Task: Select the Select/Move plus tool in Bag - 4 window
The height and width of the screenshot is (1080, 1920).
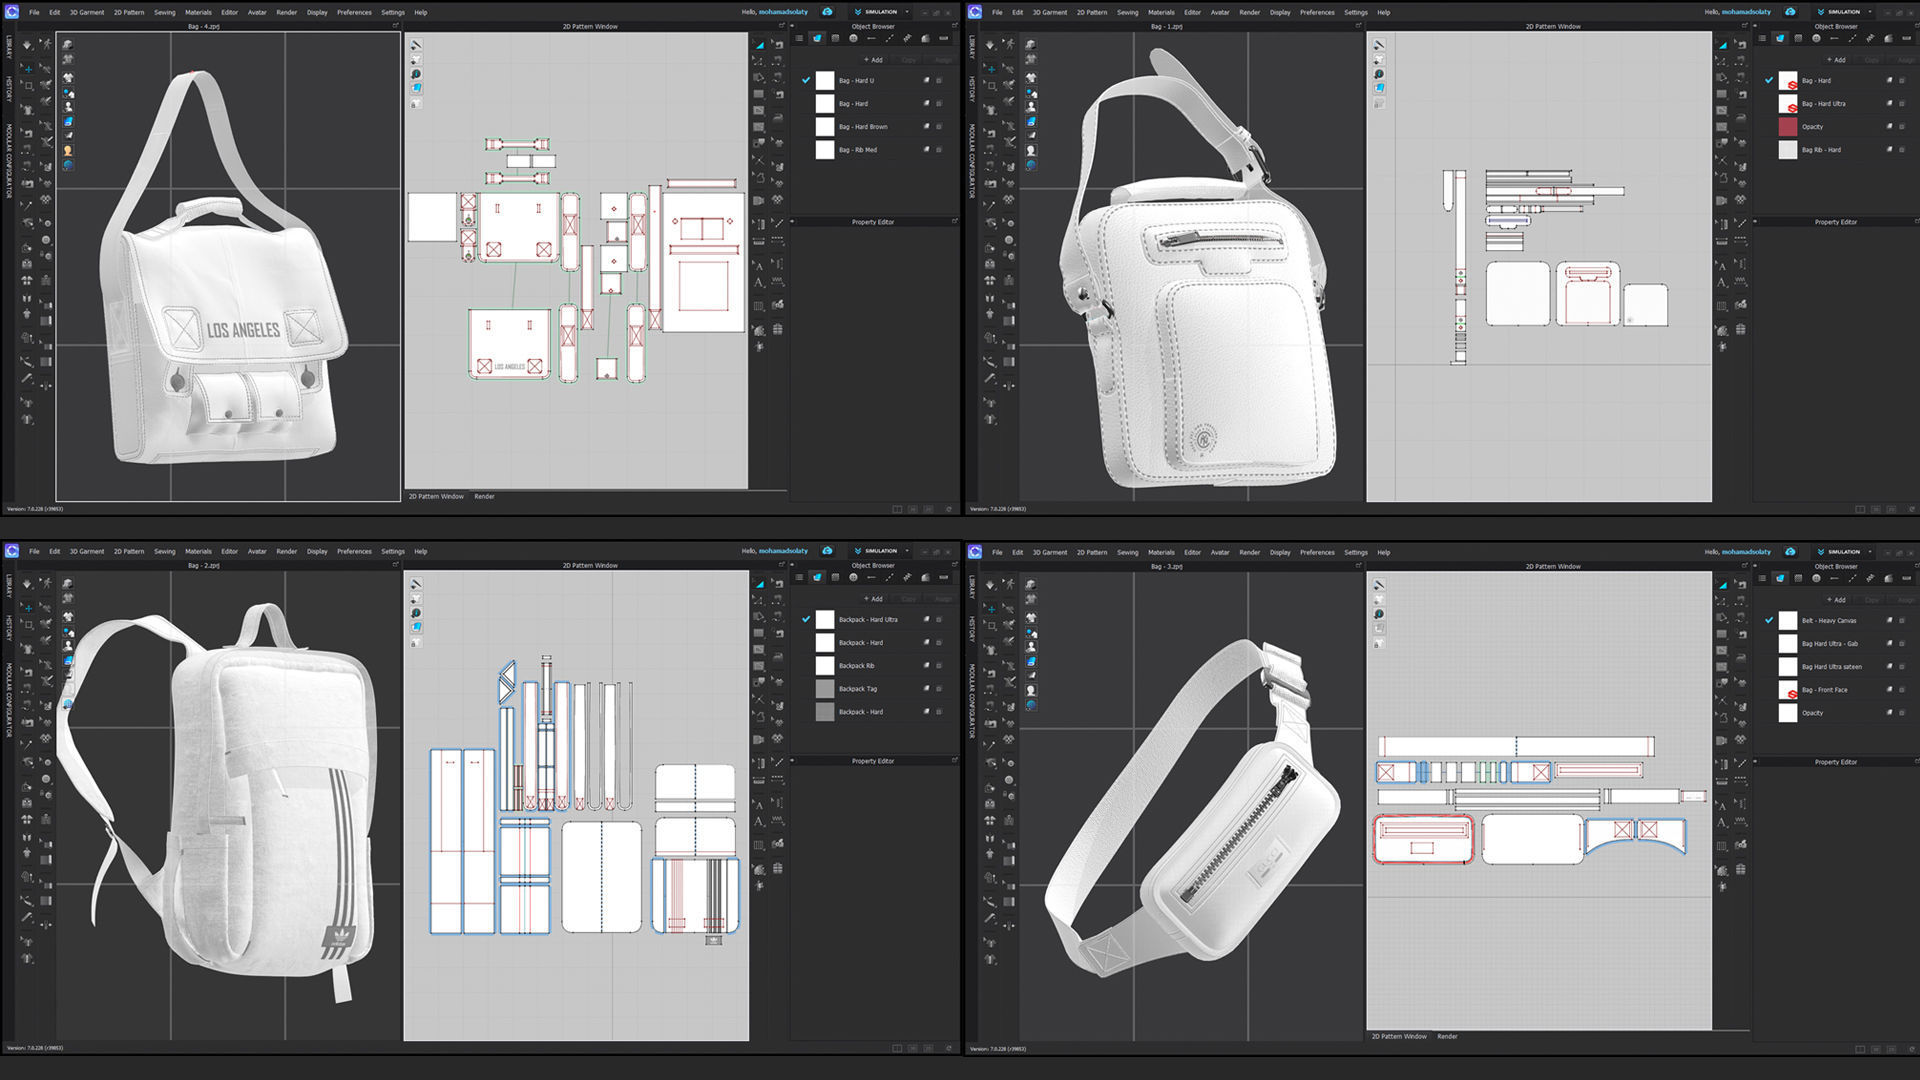Action: coord(28,69)
